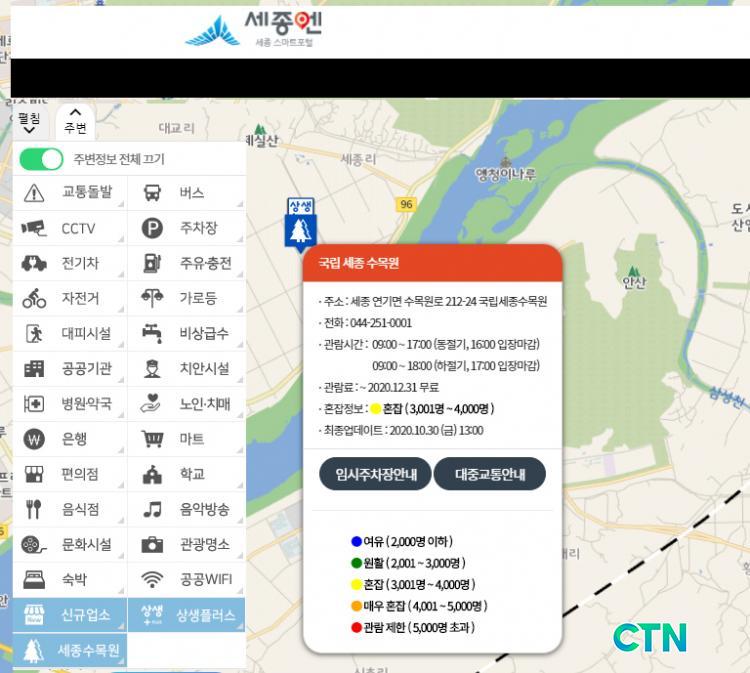Select the 비상급수 water tap icon
This screenshot has width=750, height=673.
coord(152,333)
